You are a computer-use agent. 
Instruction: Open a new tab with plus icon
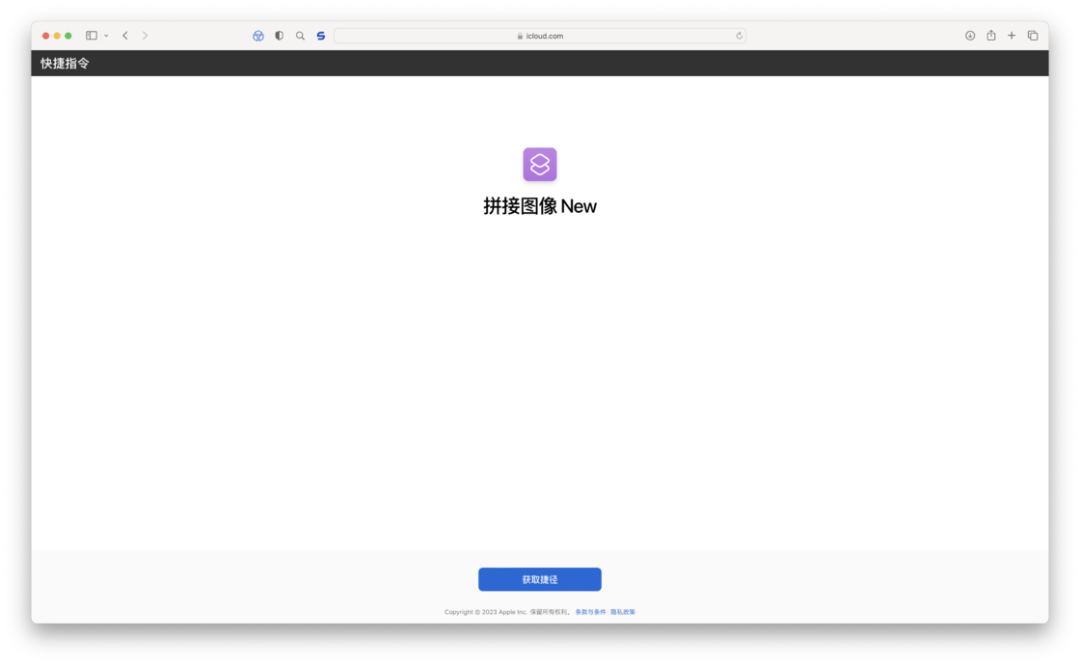click(1011, 35)
